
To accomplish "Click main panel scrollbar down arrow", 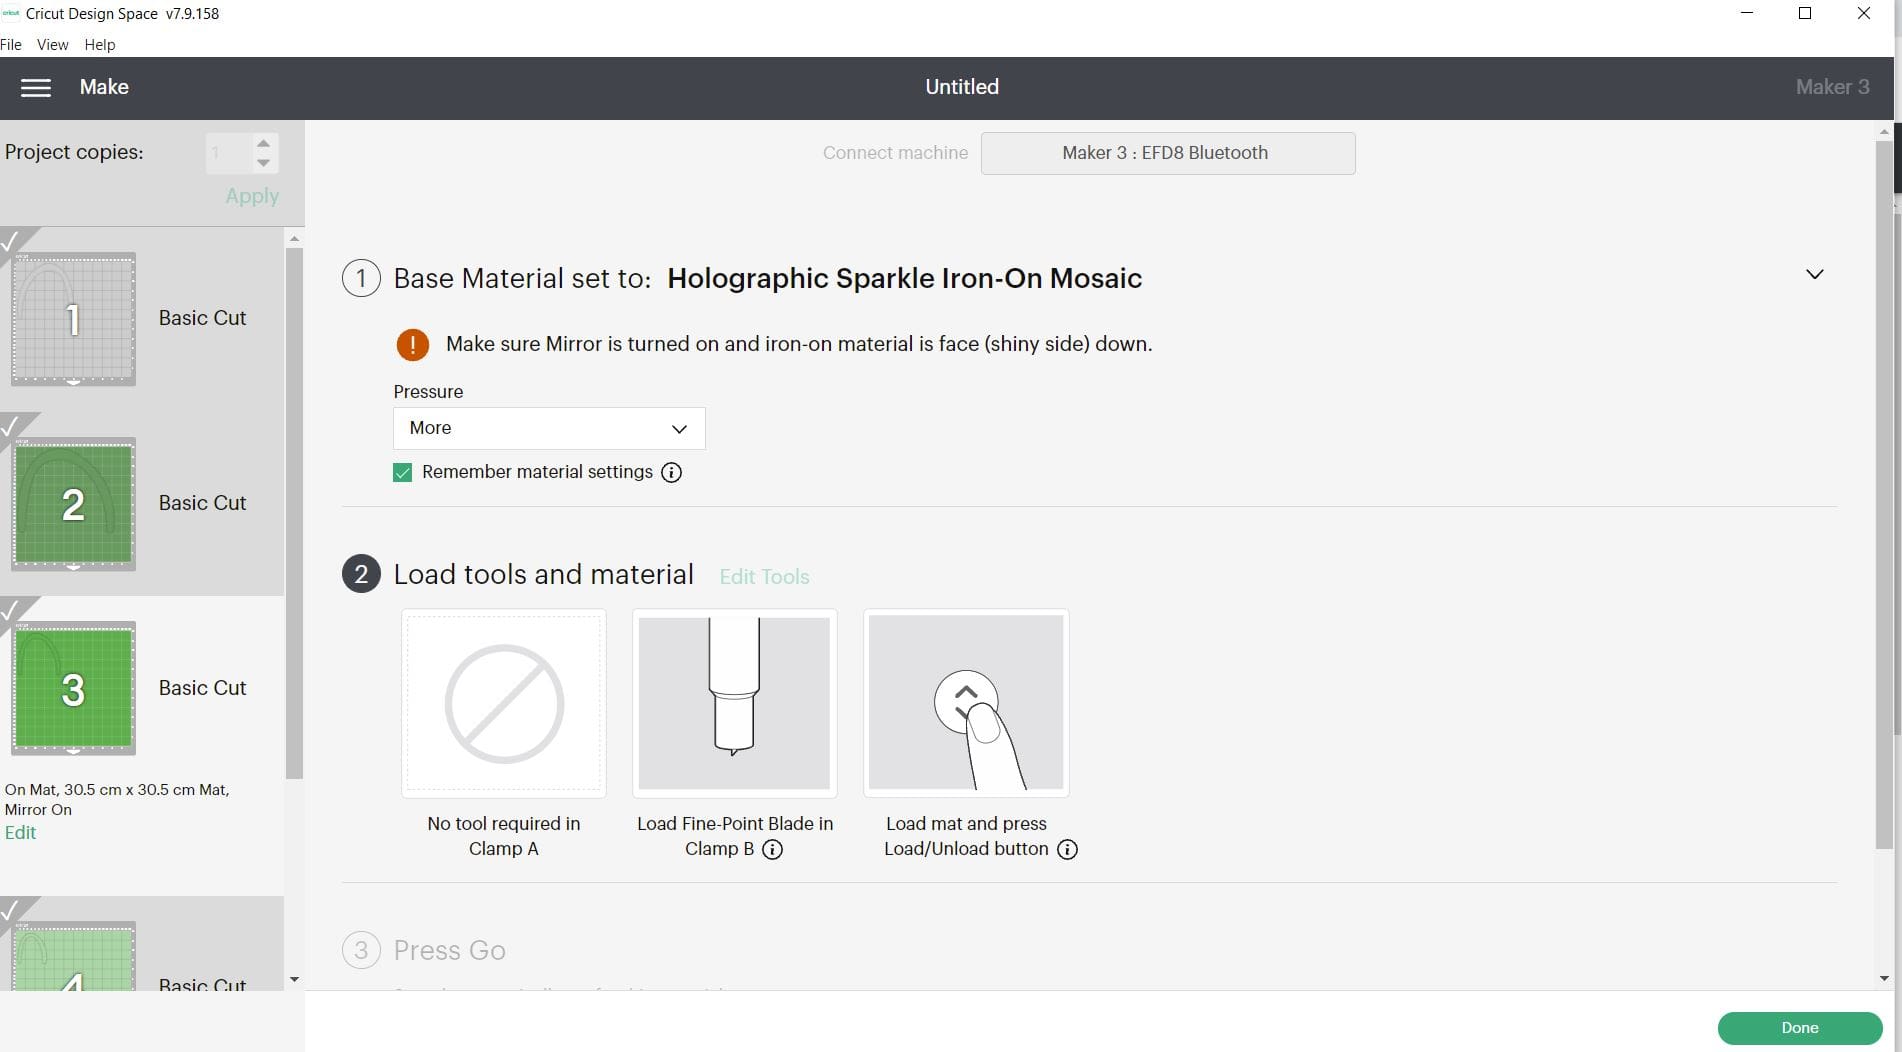I will (x=1884, y=979).
